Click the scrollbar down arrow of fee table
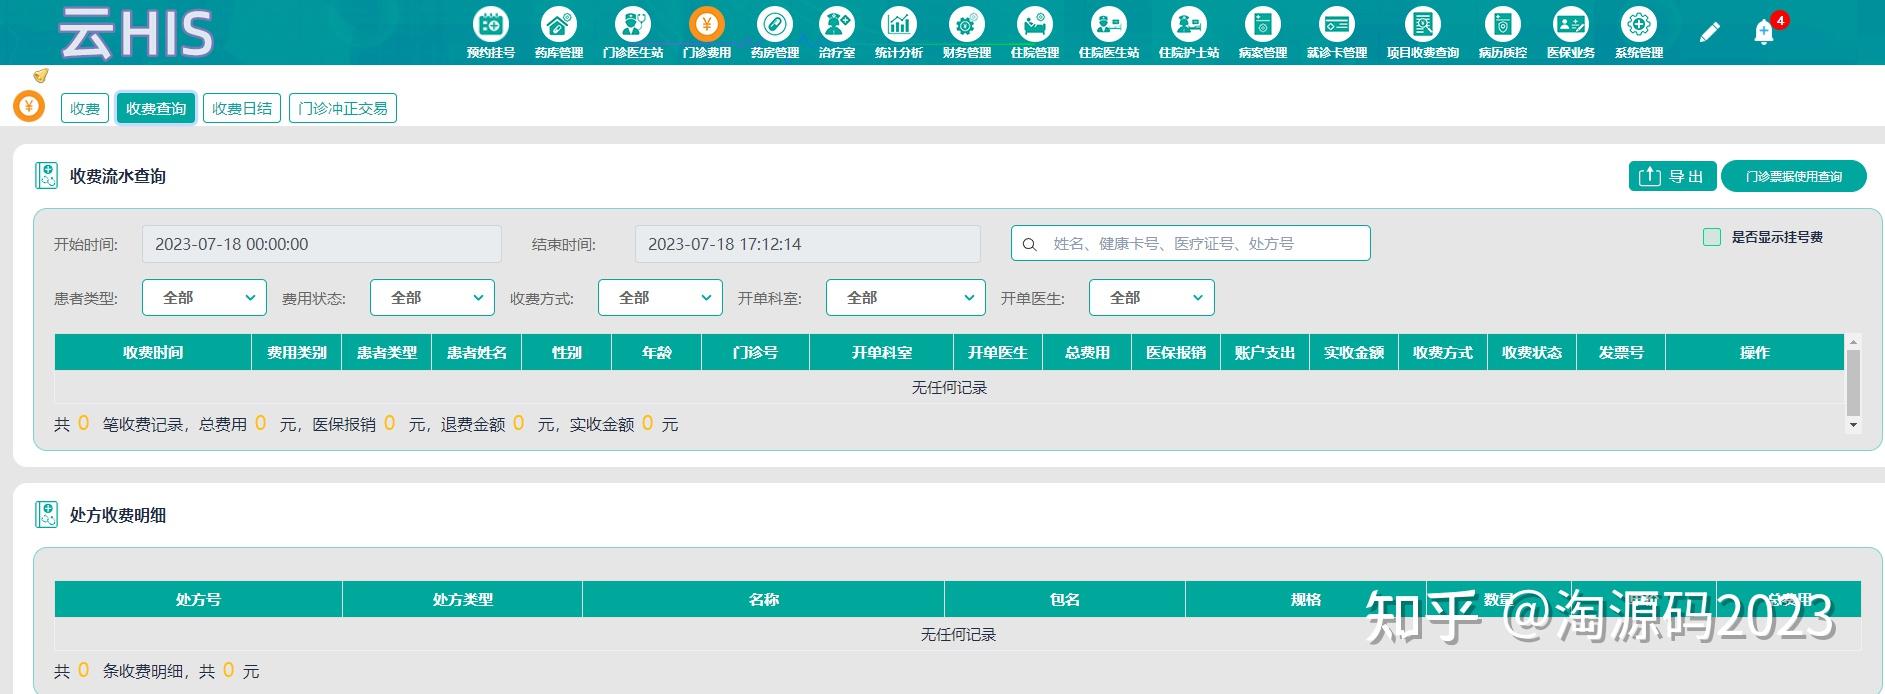The height and width of the screenshot is (694, 1885). tap(1853, 425)
